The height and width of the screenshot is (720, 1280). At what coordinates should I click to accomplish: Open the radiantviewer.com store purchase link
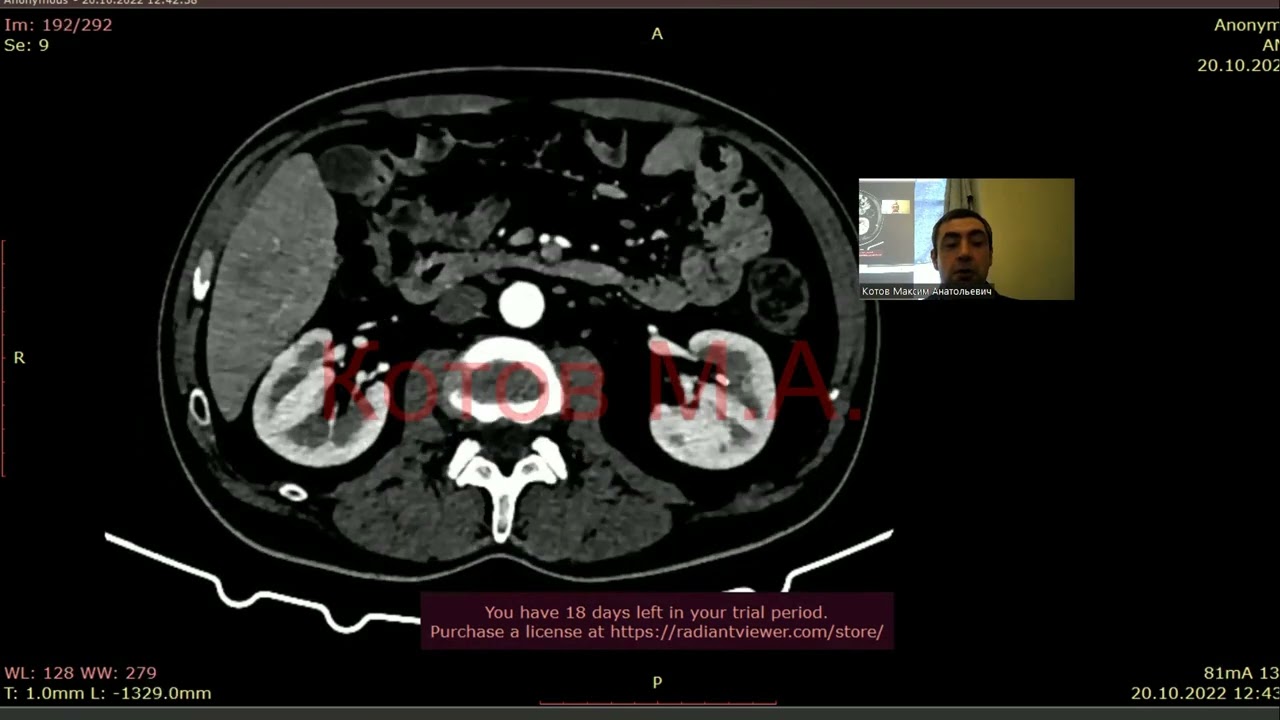(x=746, y=632)
